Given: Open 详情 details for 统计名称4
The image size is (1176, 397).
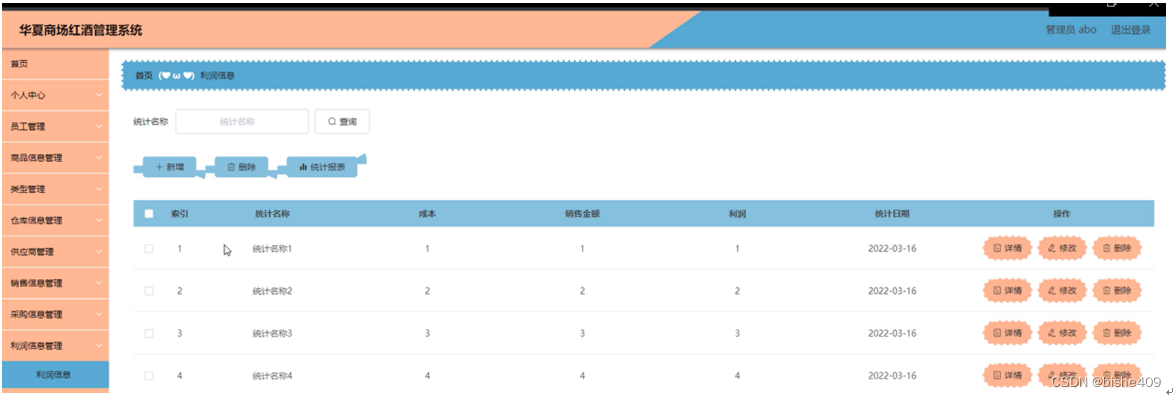Looking at the screenshot, I should click(x=1007, y=375).
